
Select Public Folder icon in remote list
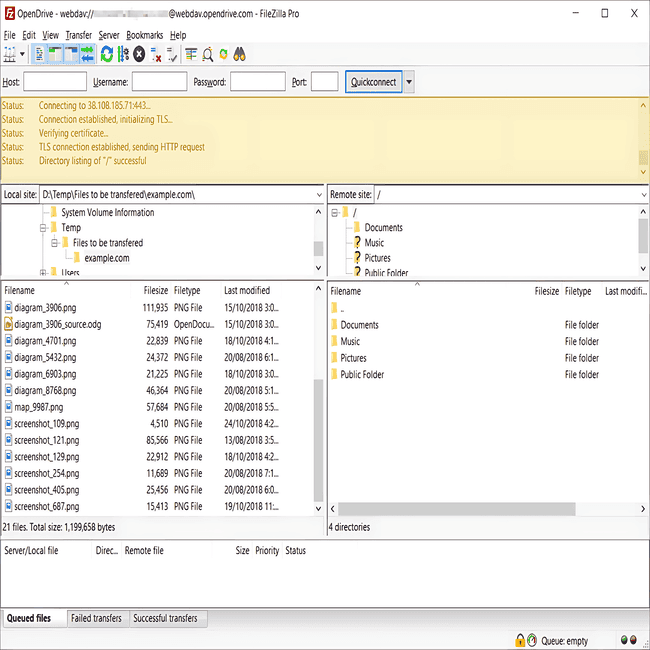click(x=335, y=374)
